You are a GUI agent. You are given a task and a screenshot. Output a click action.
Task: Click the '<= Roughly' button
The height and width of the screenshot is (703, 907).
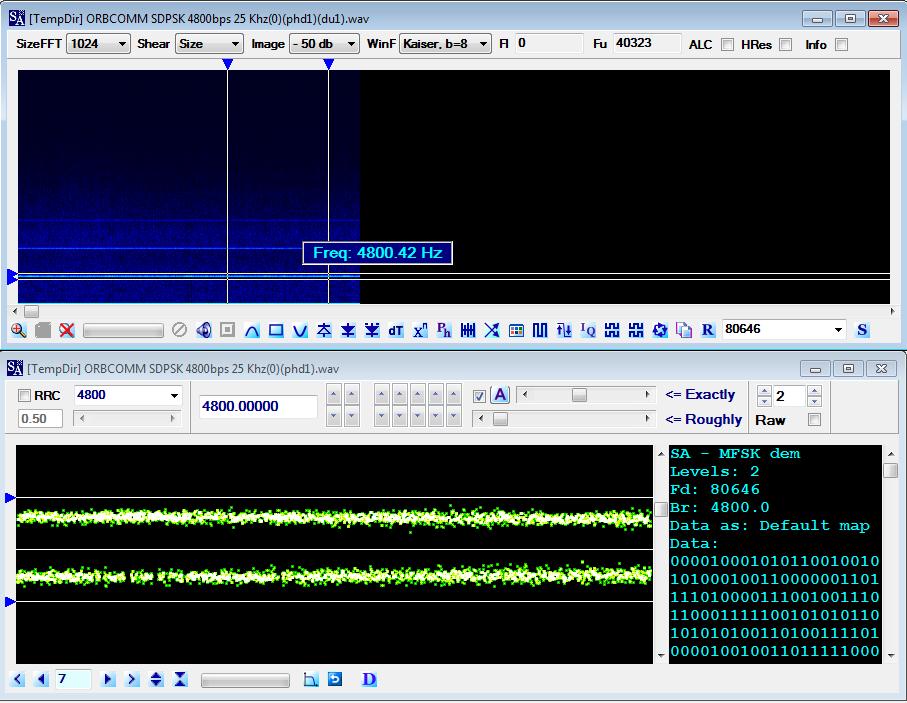703,420
